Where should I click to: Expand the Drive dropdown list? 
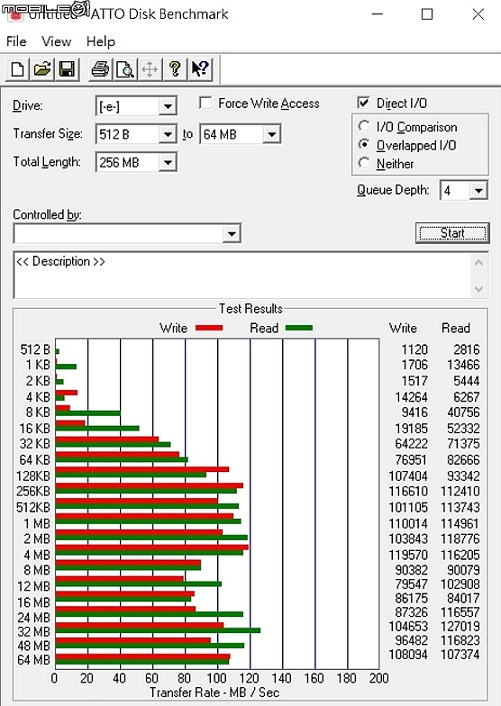pos(167,107)
